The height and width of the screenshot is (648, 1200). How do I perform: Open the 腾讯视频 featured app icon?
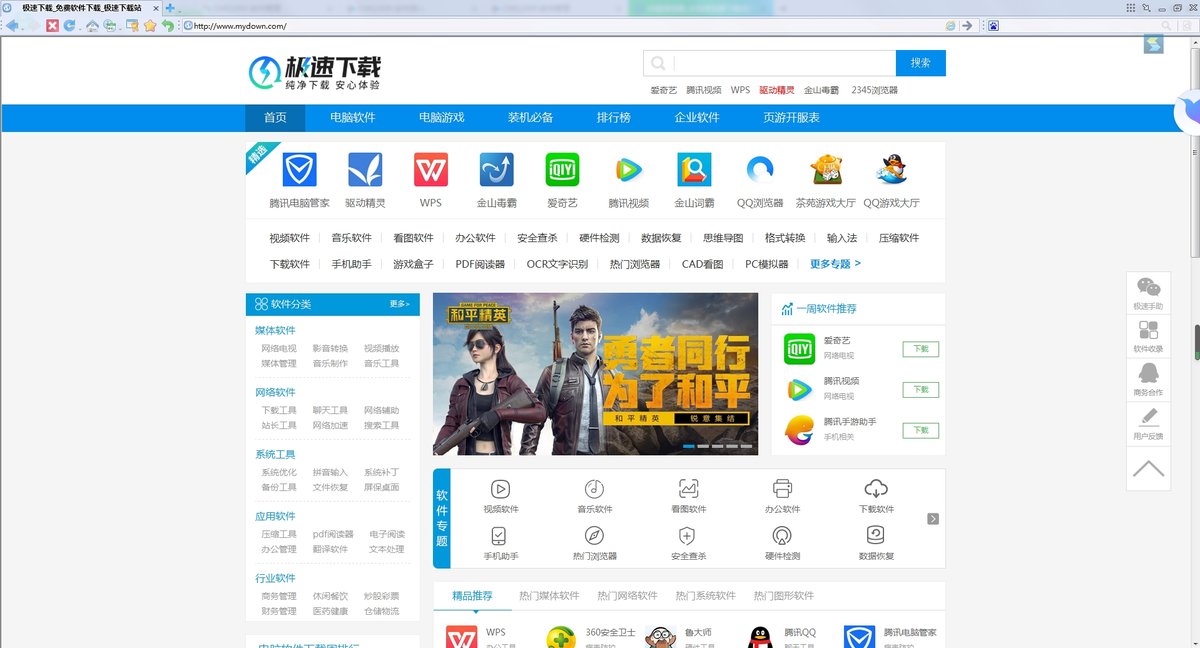pos(628,169)
